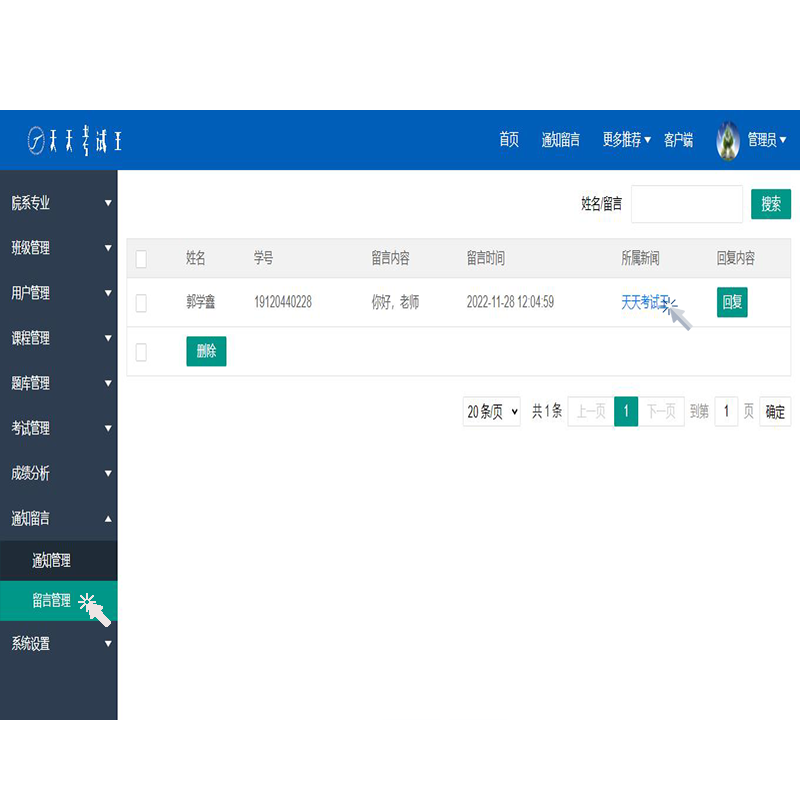Click the green 删除 button
Viewport: 800px width, 800px height.
[206, 351]
